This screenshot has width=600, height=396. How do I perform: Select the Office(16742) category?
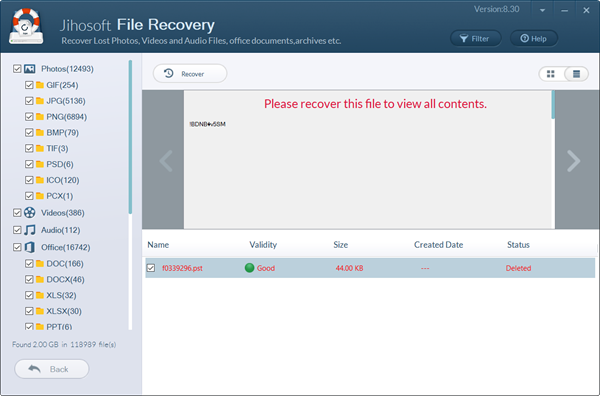click(66, 247)
